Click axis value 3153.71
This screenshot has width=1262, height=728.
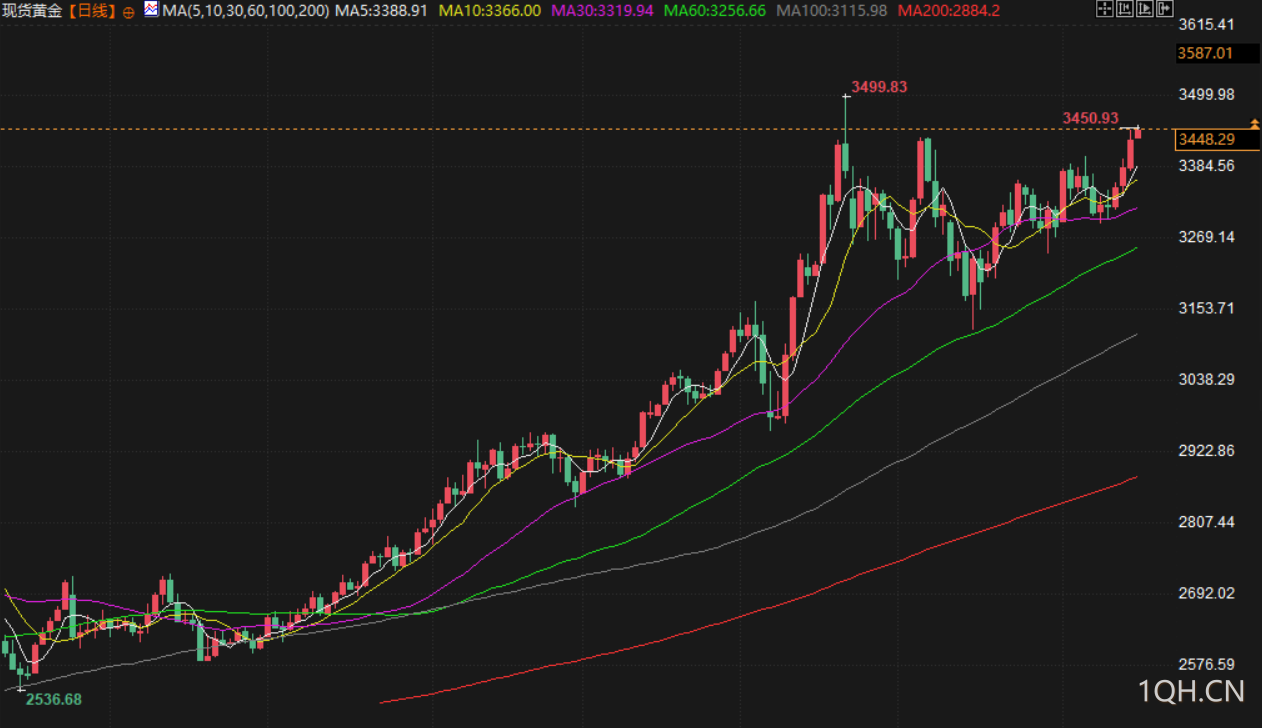1206,308
